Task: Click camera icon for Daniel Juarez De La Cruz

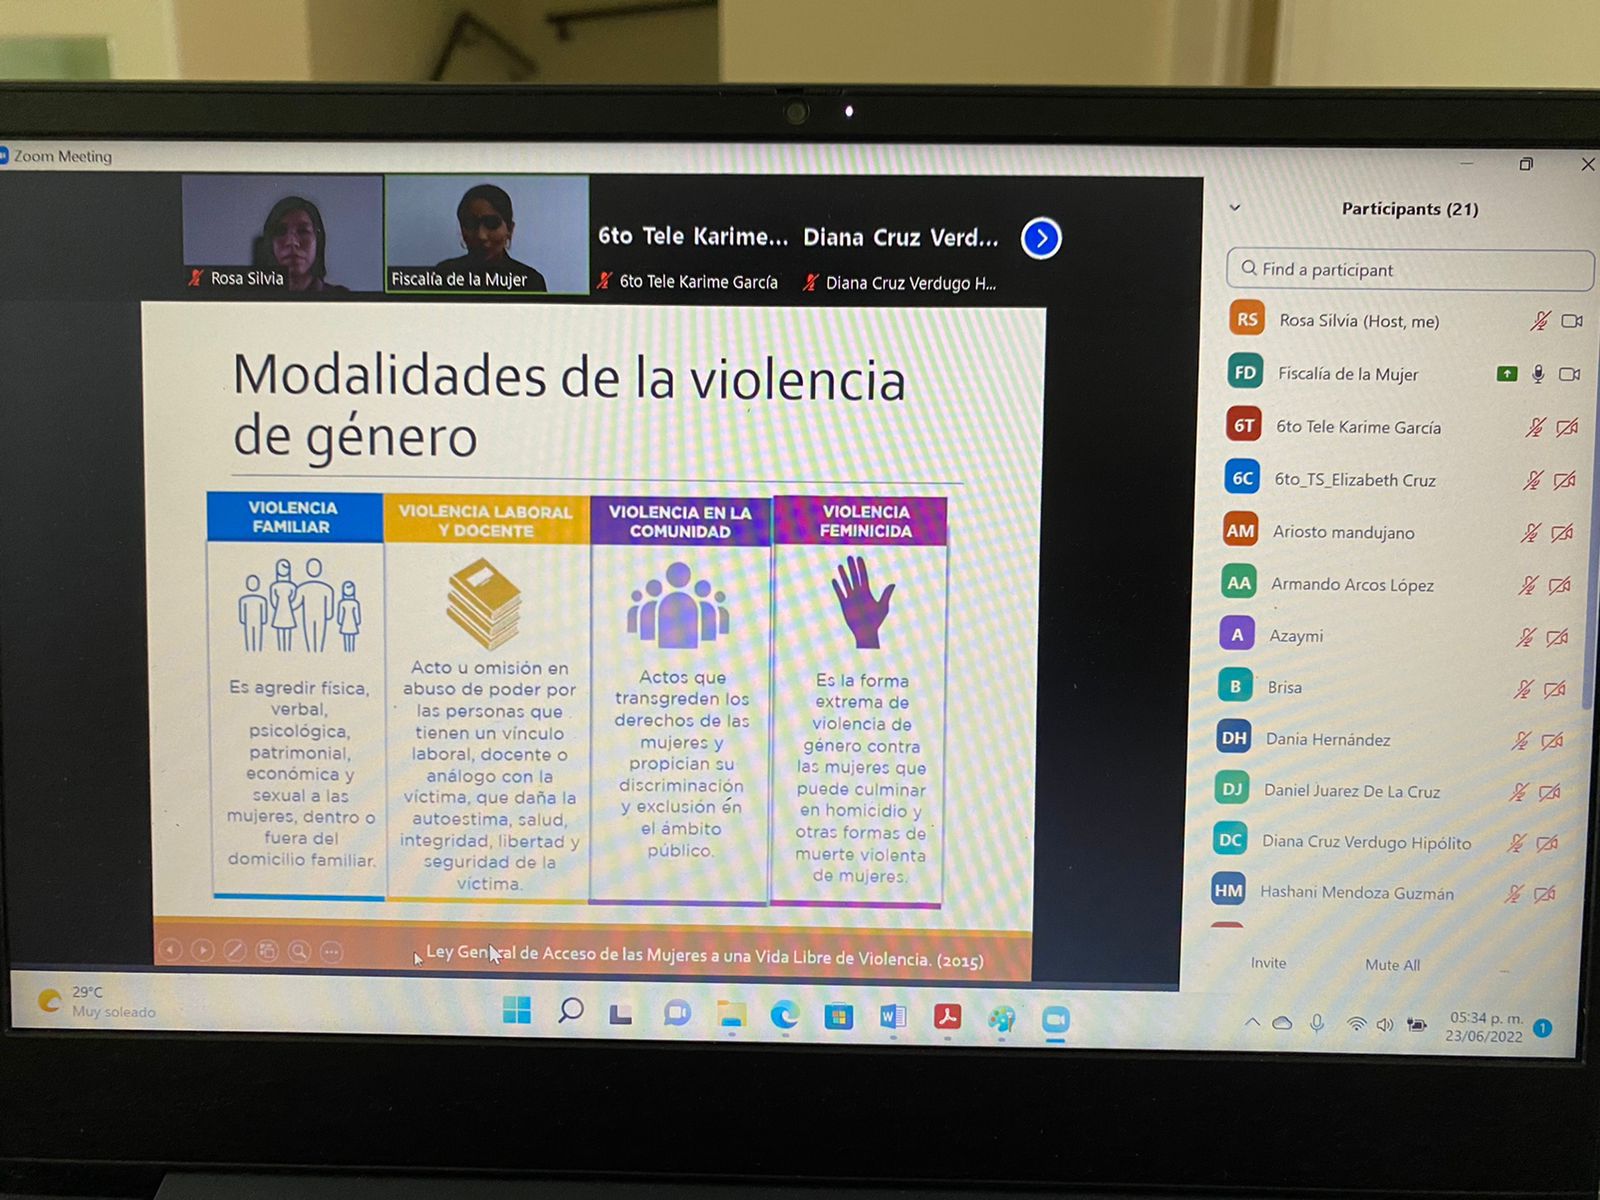Action: coord(1550,792)
